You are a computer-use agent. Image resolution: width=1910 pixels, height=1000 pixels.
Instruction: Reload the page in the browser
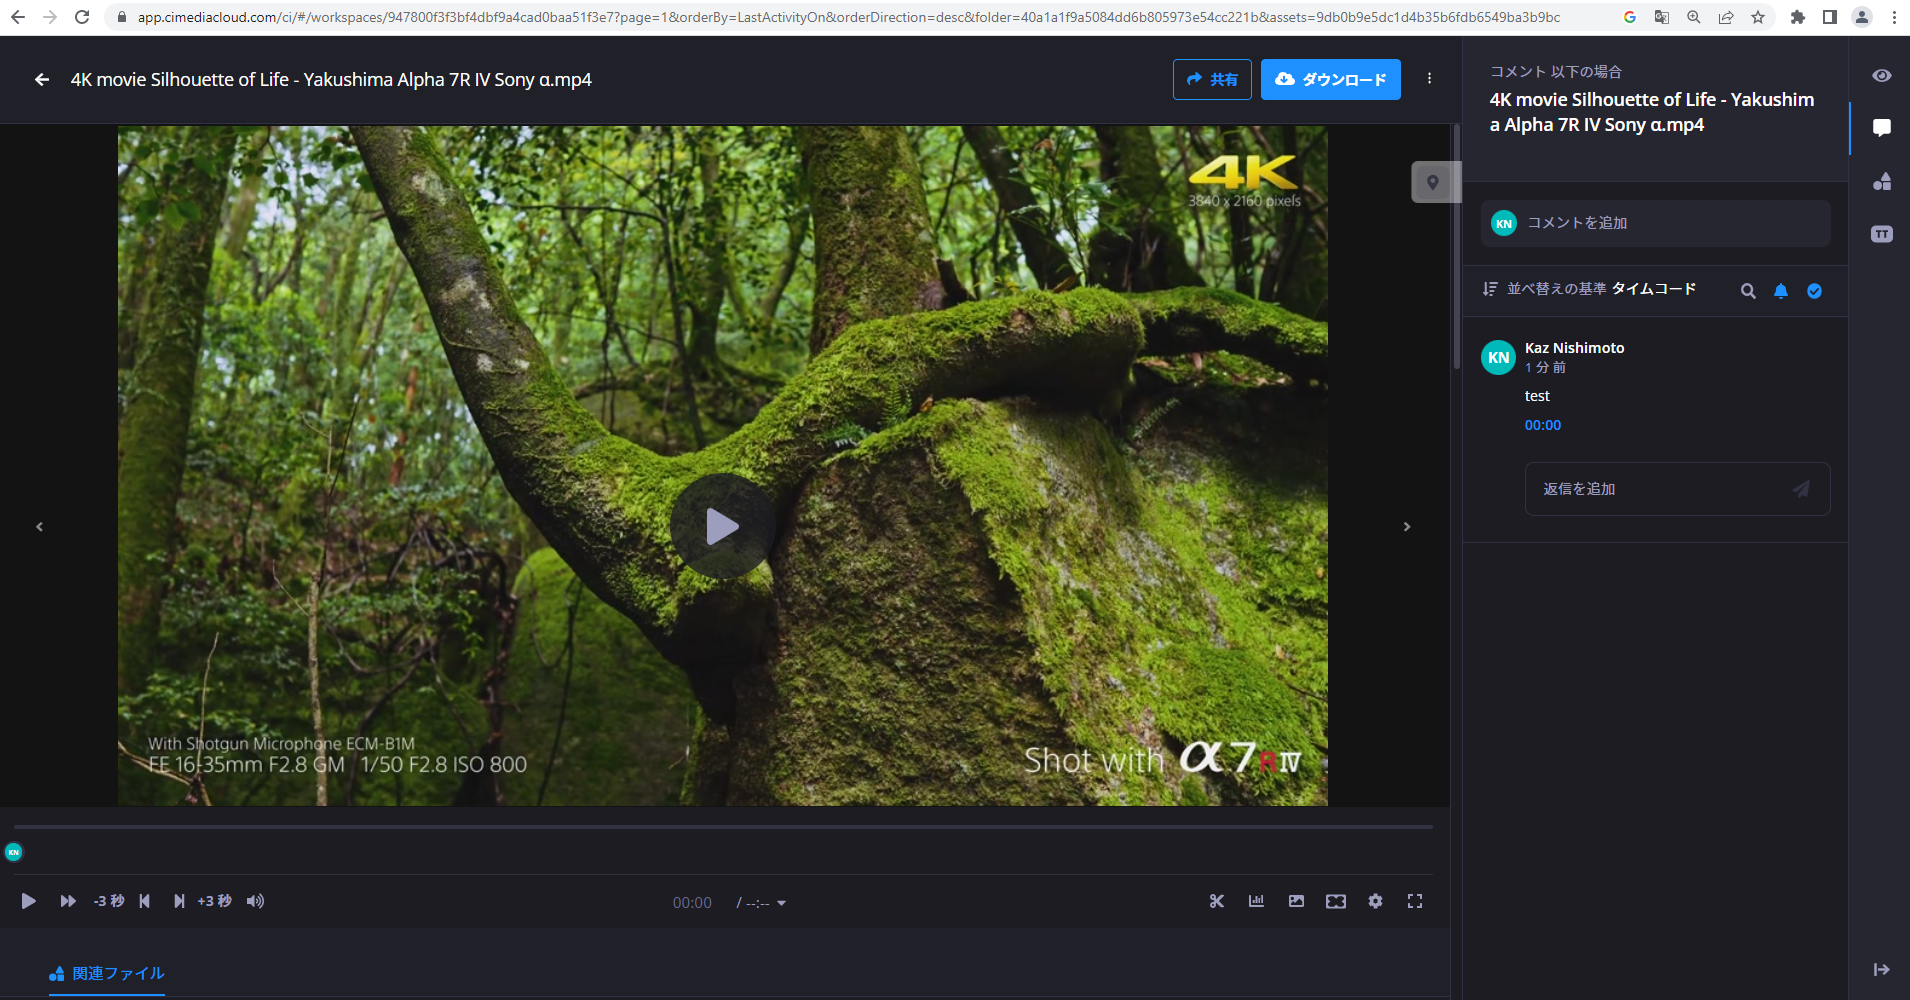point(82,17)
